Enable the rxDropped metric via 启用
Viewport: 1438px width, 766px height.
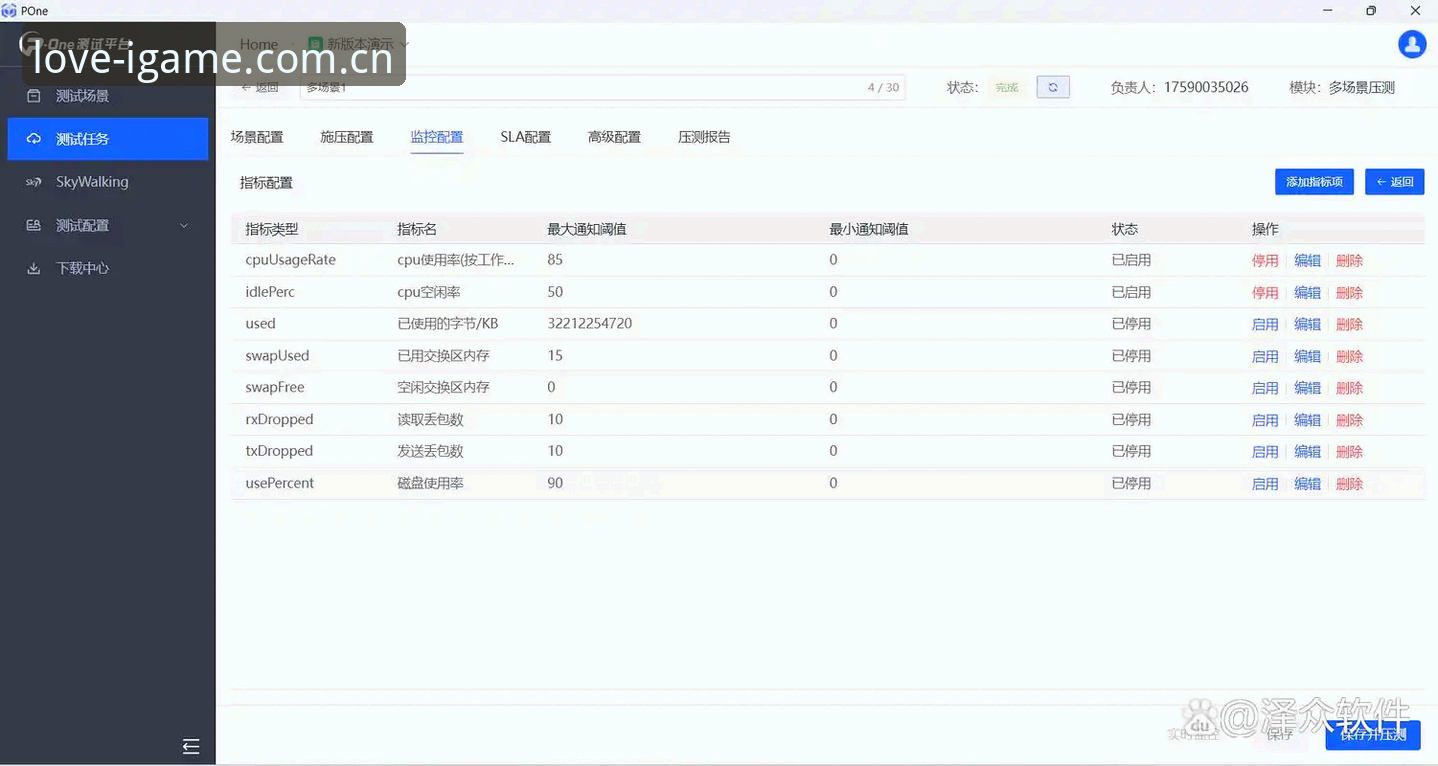(x=1265, y=420)
